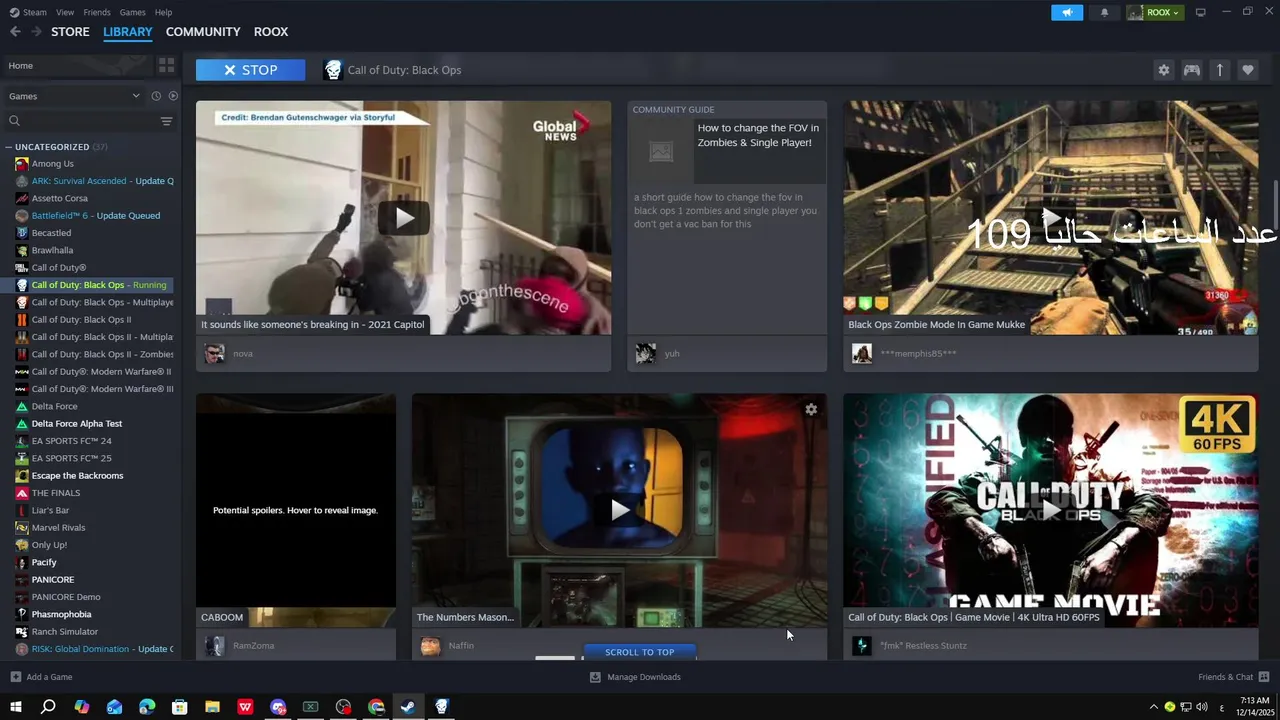Image resolution: width=1280 pixels, height=720 pixels.
Task: Open Manage Downloads
Action: click(635, 677)
